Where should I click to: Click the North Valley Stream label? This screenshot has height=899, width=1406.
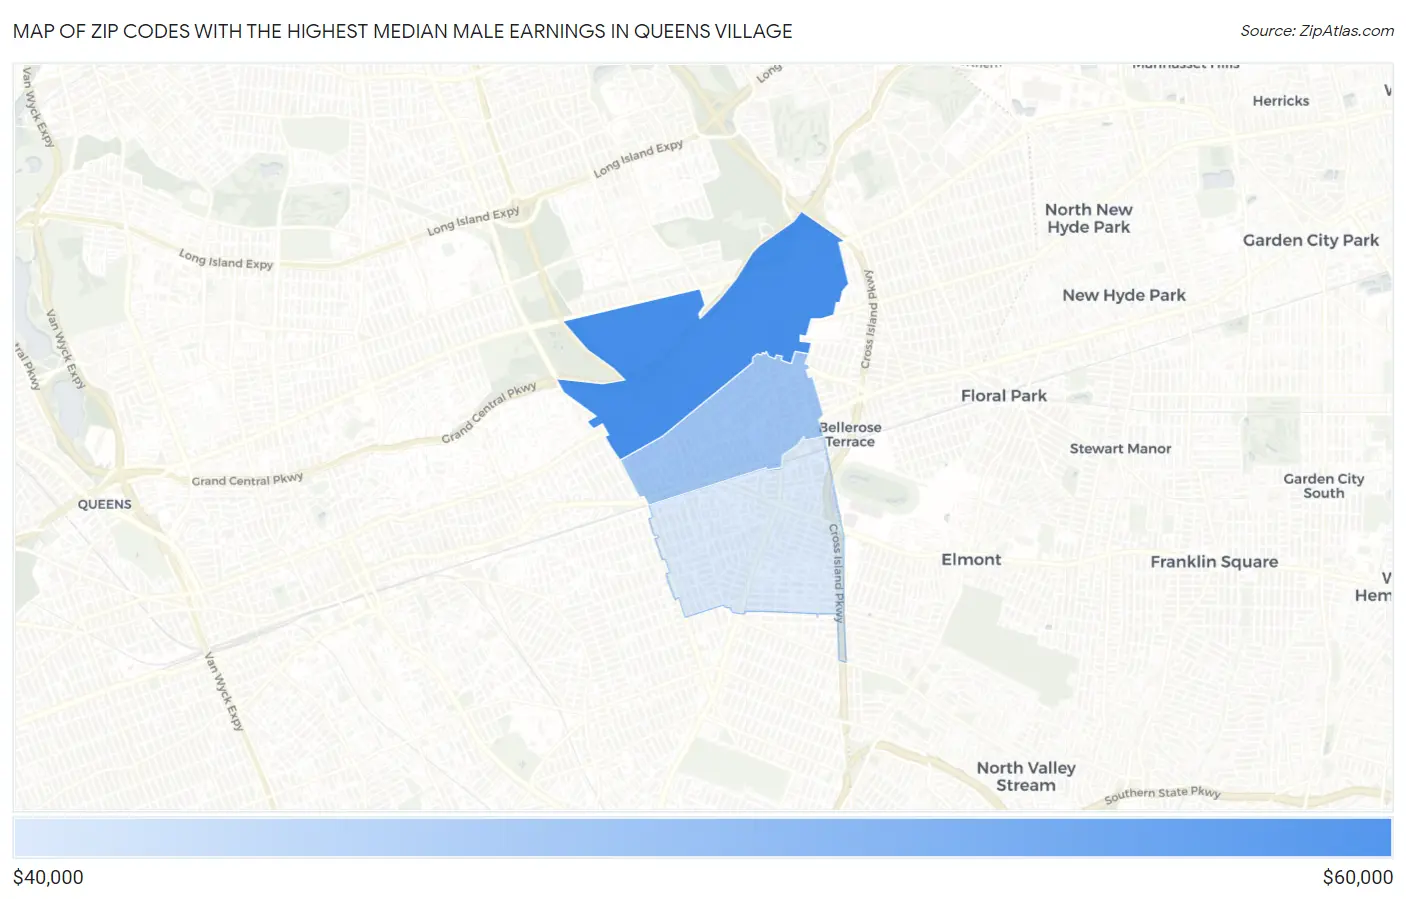tap(1026, 776)
